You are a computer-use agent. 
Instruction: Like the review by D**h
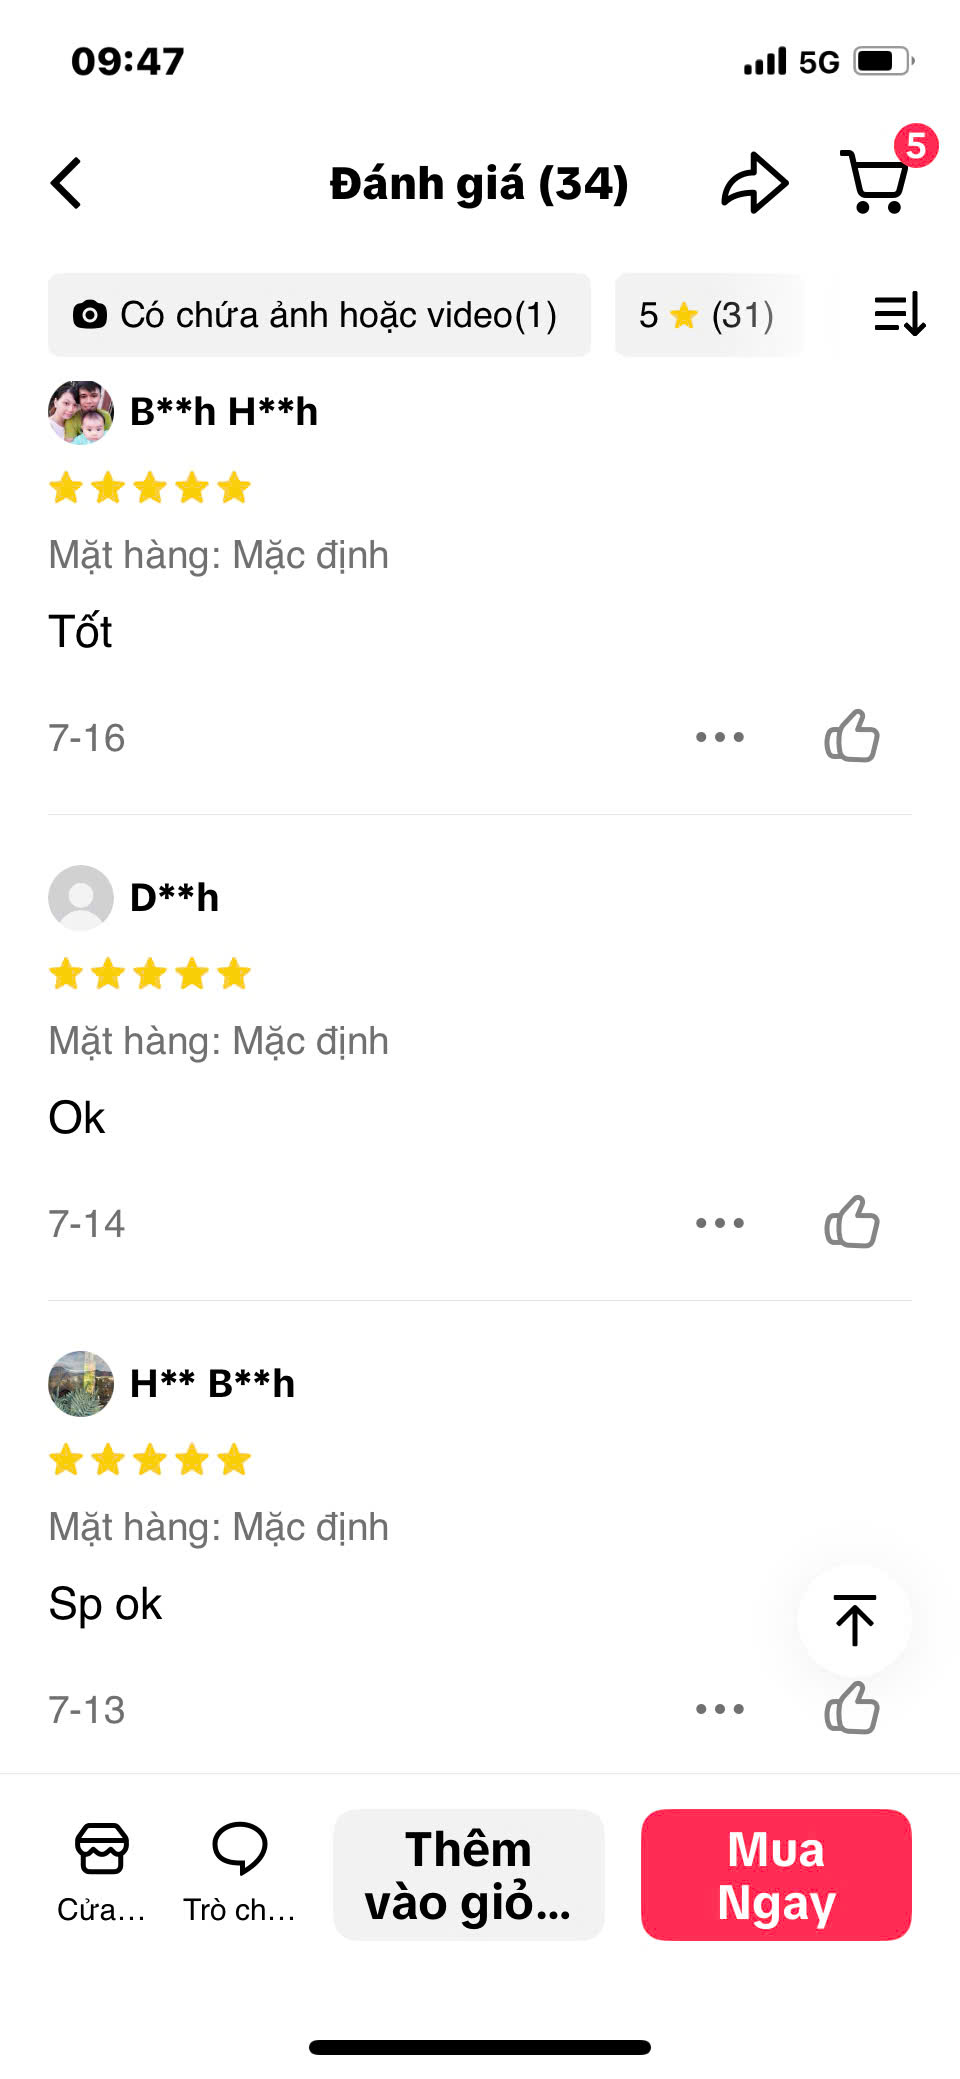click(852, 1222)
